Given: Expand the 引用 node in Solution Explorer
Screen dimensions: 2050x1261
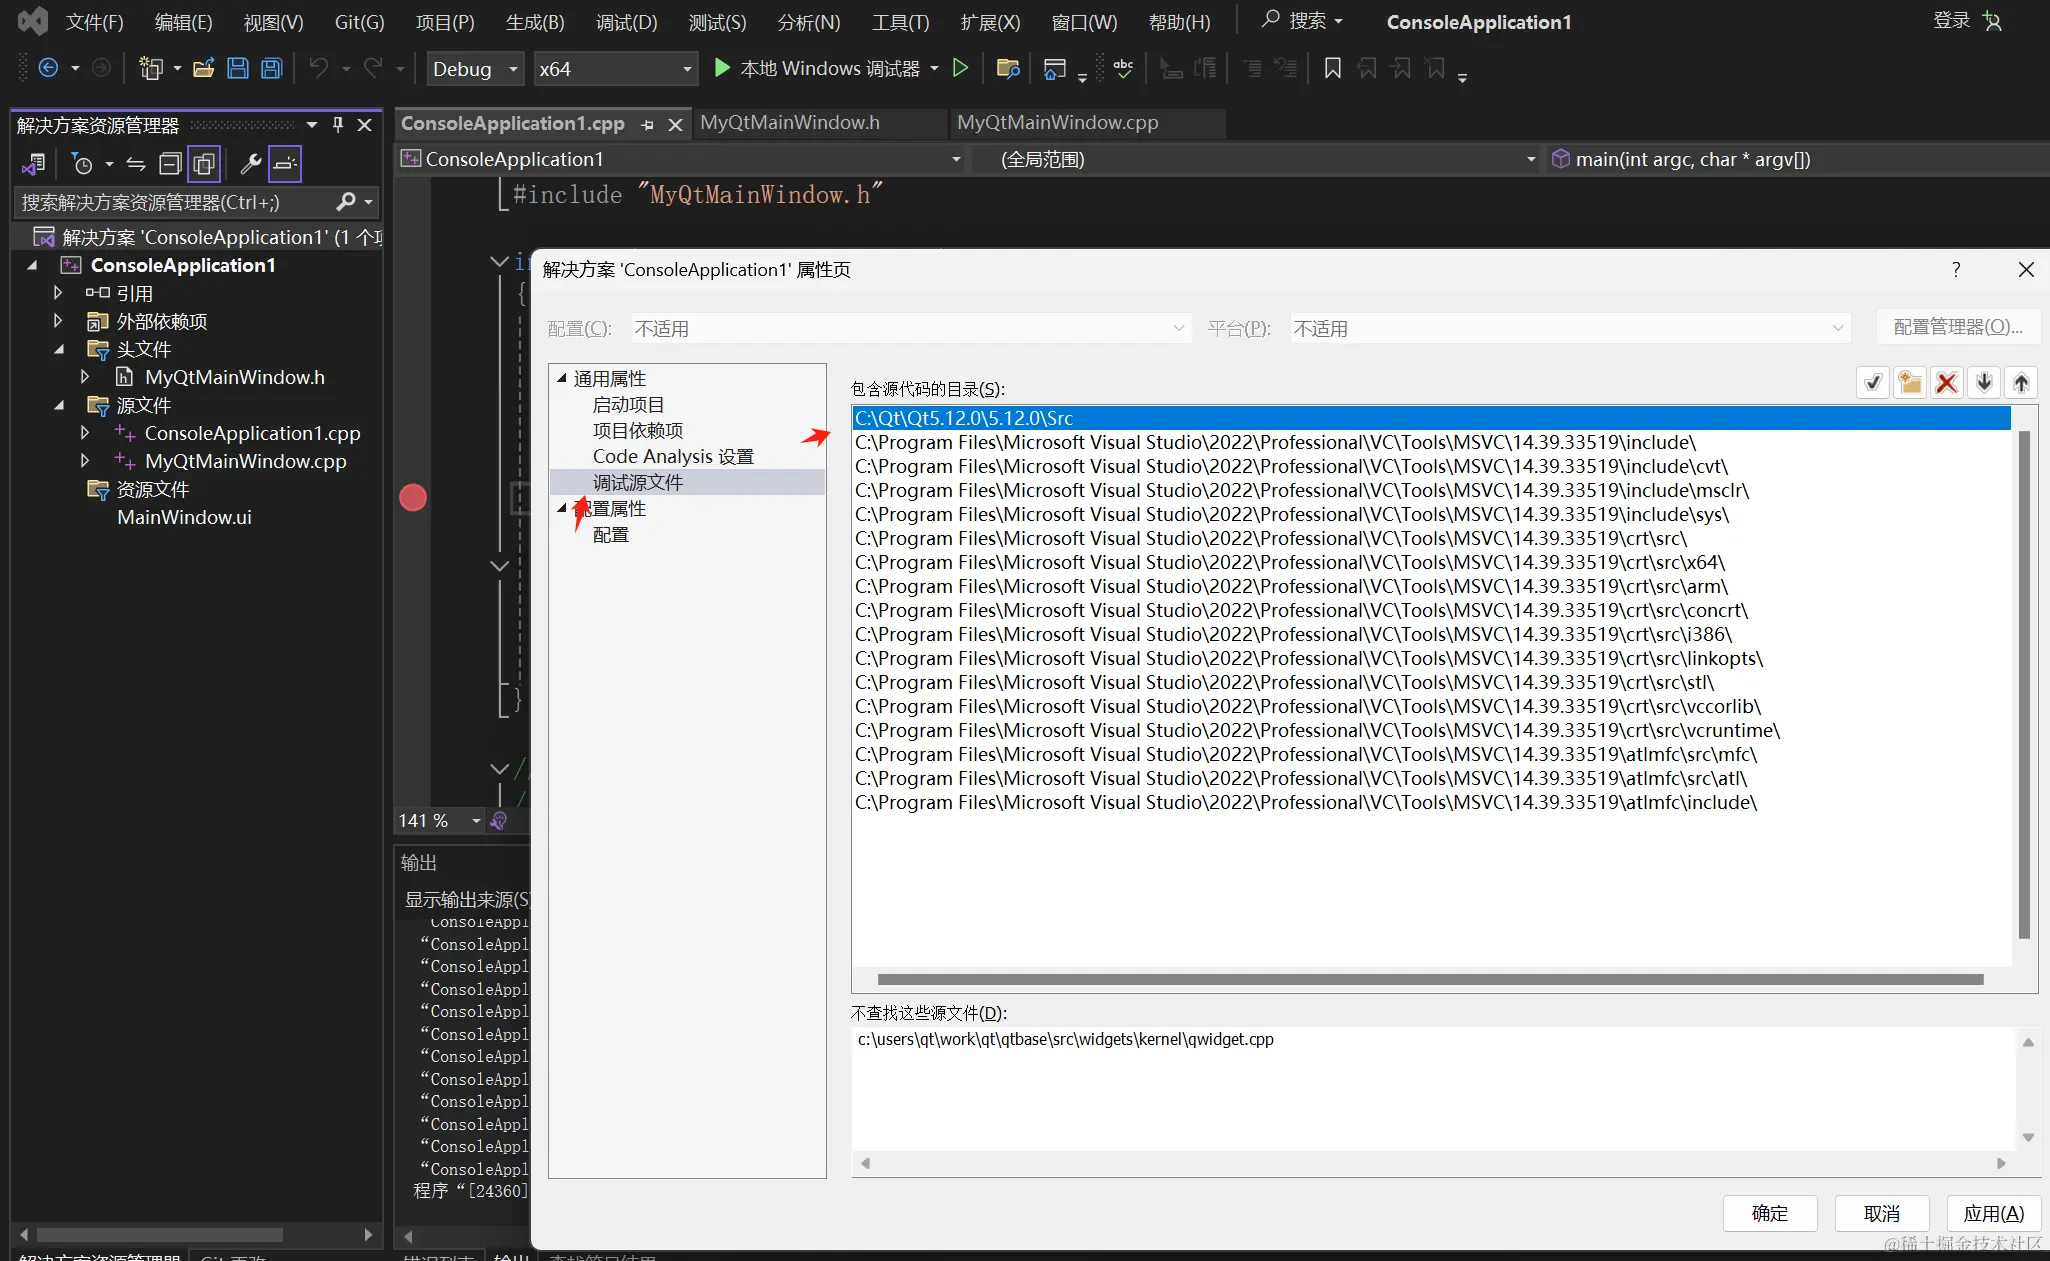Looking at the screenshot, I should [58, 293].
